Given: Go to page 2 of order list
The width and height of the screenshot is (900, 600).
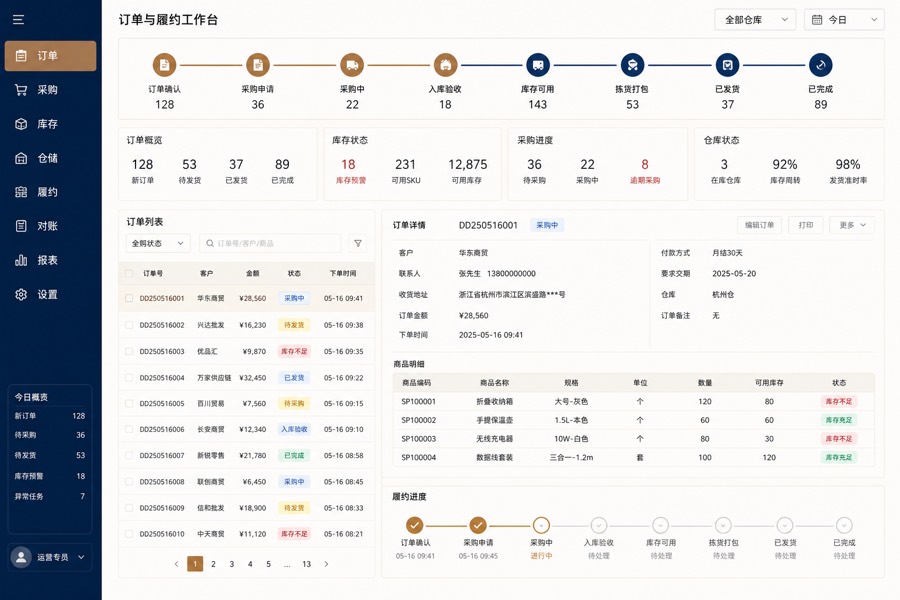Looking at the screenshot, I should pyautogui.click(x=213, y=564).
